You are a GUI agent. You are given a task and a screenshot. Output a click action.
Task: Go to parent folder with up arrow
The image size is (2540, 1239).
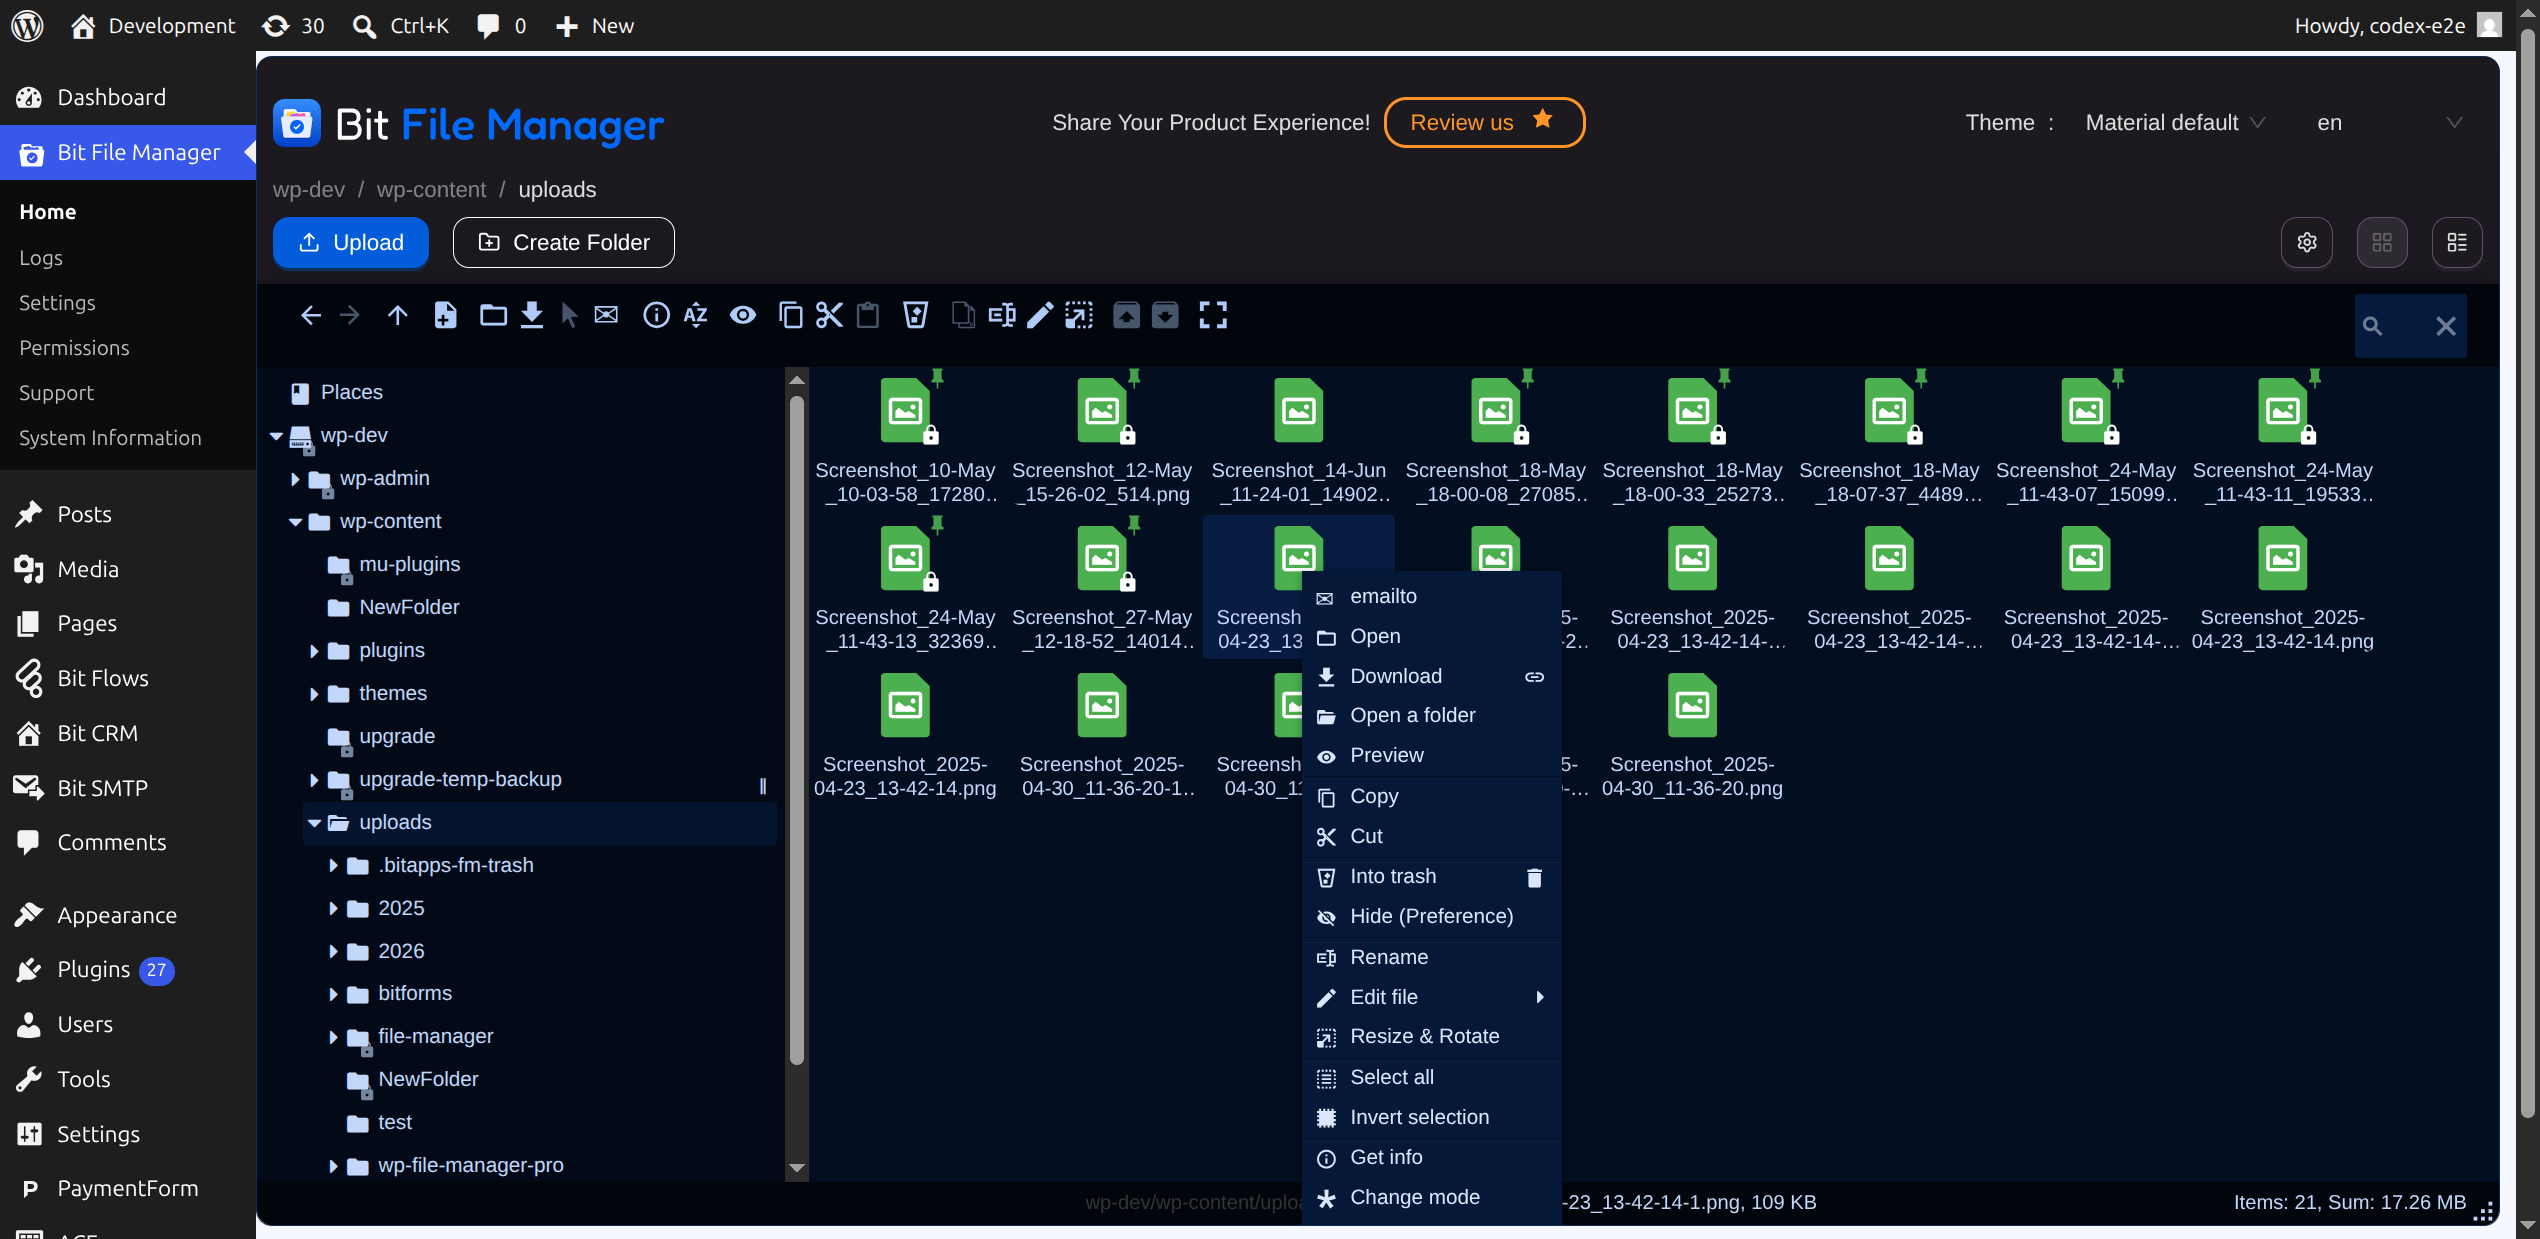tap(398, 316)
